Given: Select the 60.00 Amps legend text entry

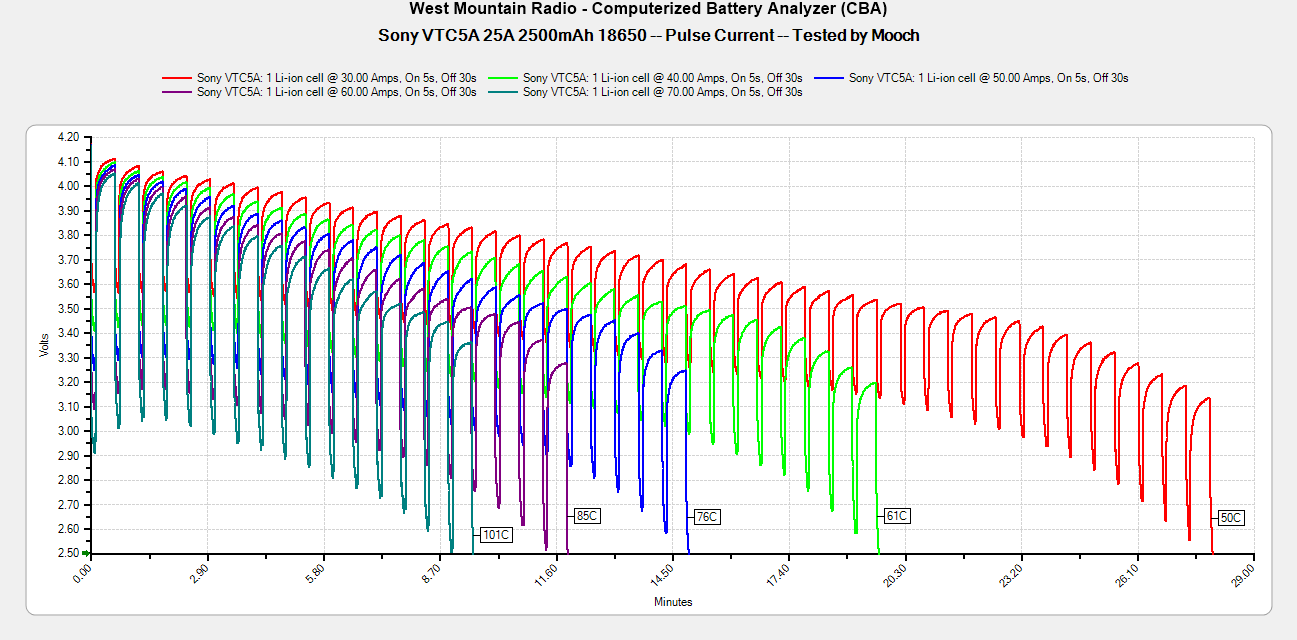Looking at the screenshot, I should 337,92.
